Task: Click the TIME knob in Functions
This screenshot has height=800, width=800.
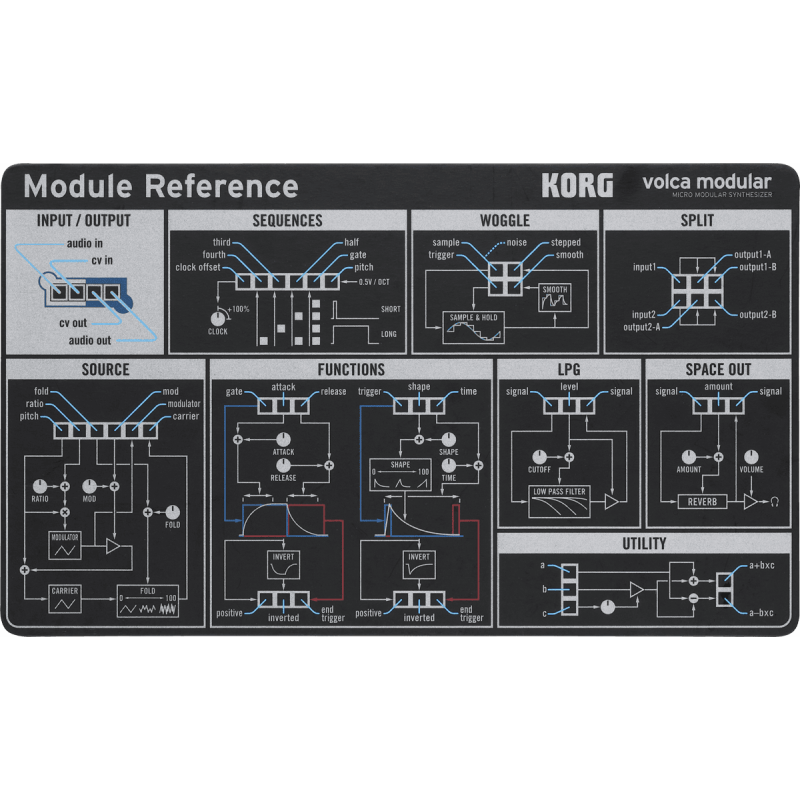Action: (448, 465)
